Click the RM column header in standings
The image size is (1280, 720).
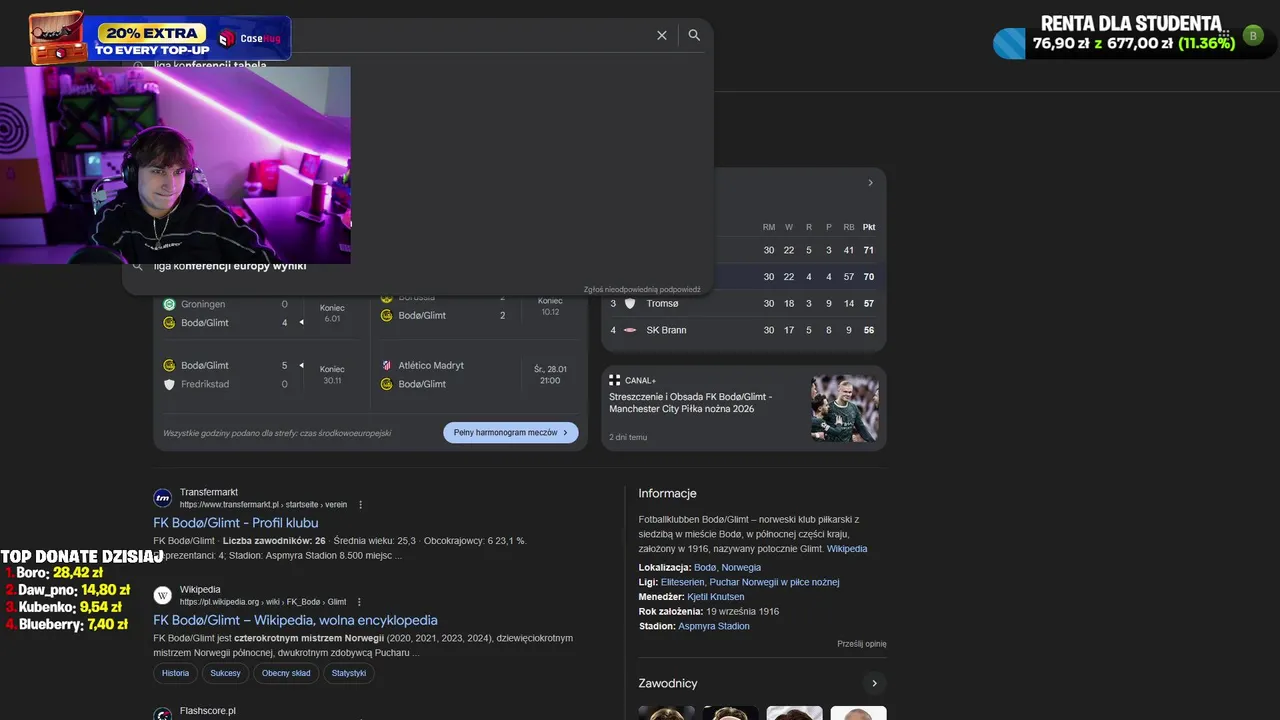point(769,227)
